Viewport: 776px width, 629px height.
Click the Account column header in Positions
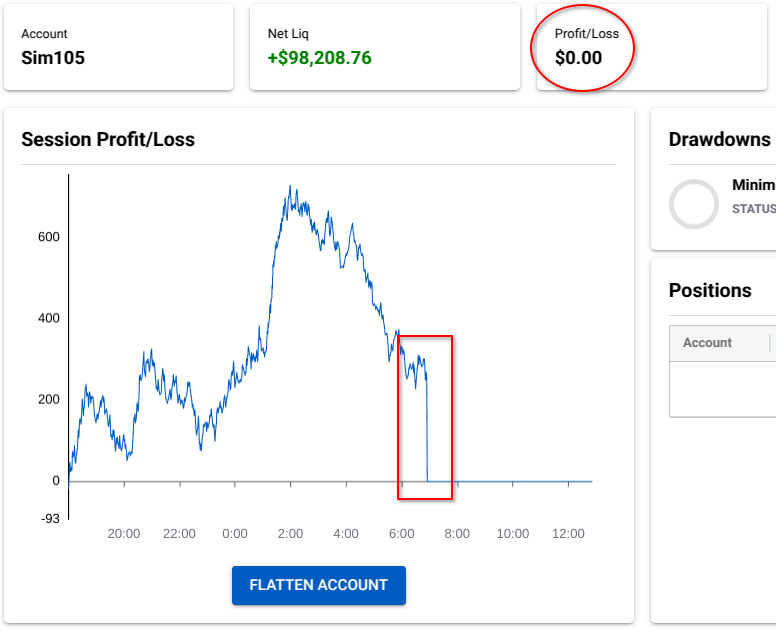[x=707, y=343]
